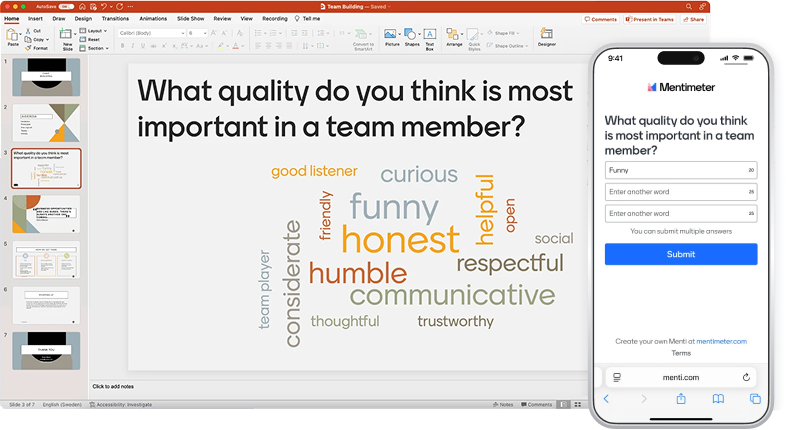
Task: Expand the Layout dropdown
Action: pyautogui.click(x=97, y=31)
